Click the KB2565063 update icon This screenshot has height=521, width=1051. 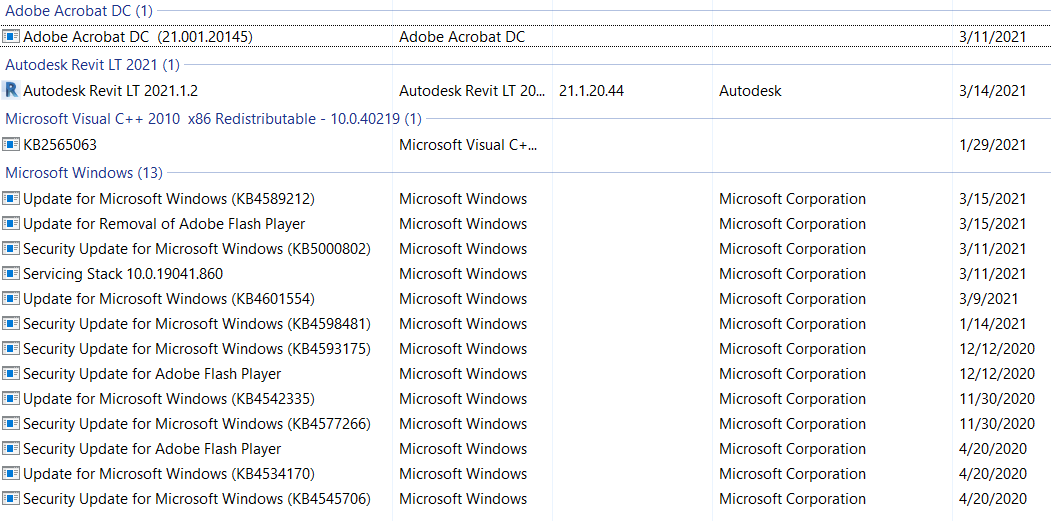[12, 145]
